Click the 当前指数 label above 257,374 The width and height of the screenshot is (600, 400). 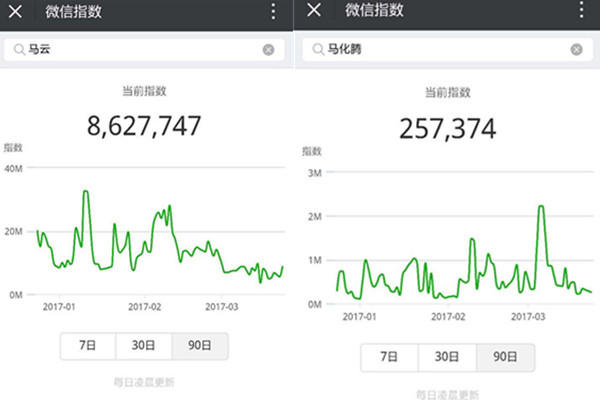[448, 92]
